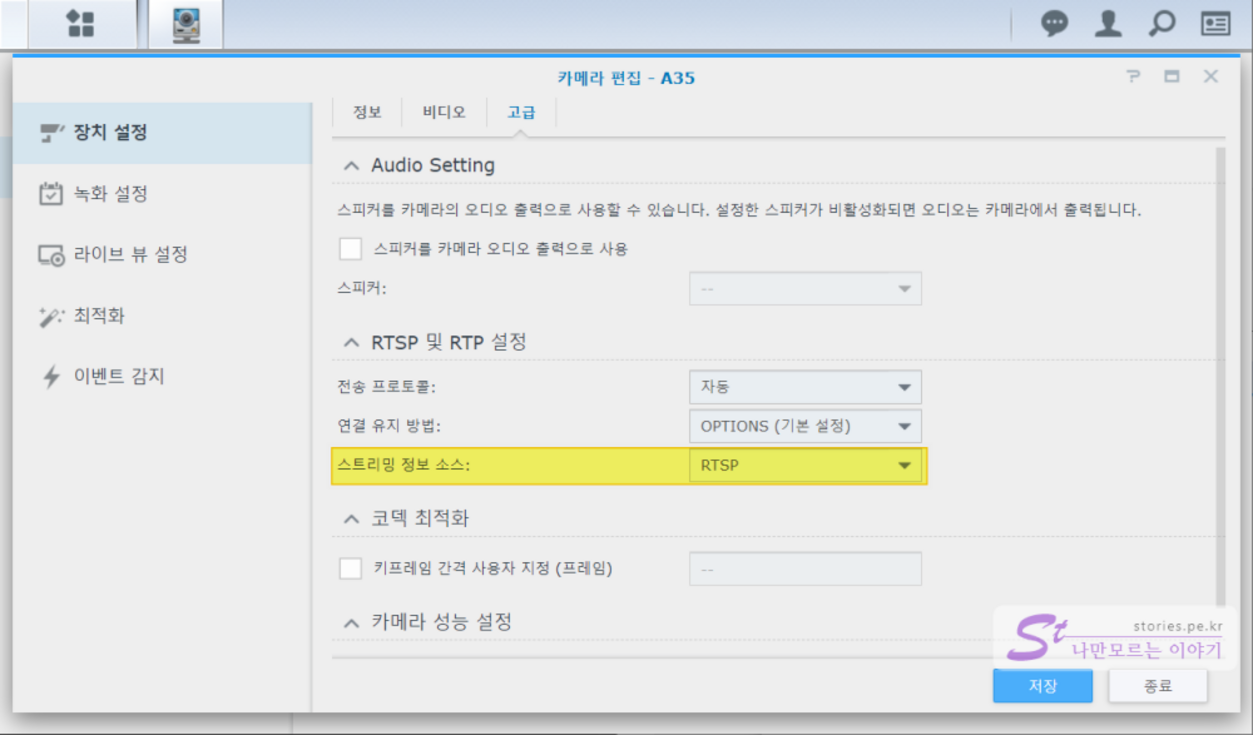Click the 저장 save button
Screen dimensions: 1253x735
tap(1042, 686)
